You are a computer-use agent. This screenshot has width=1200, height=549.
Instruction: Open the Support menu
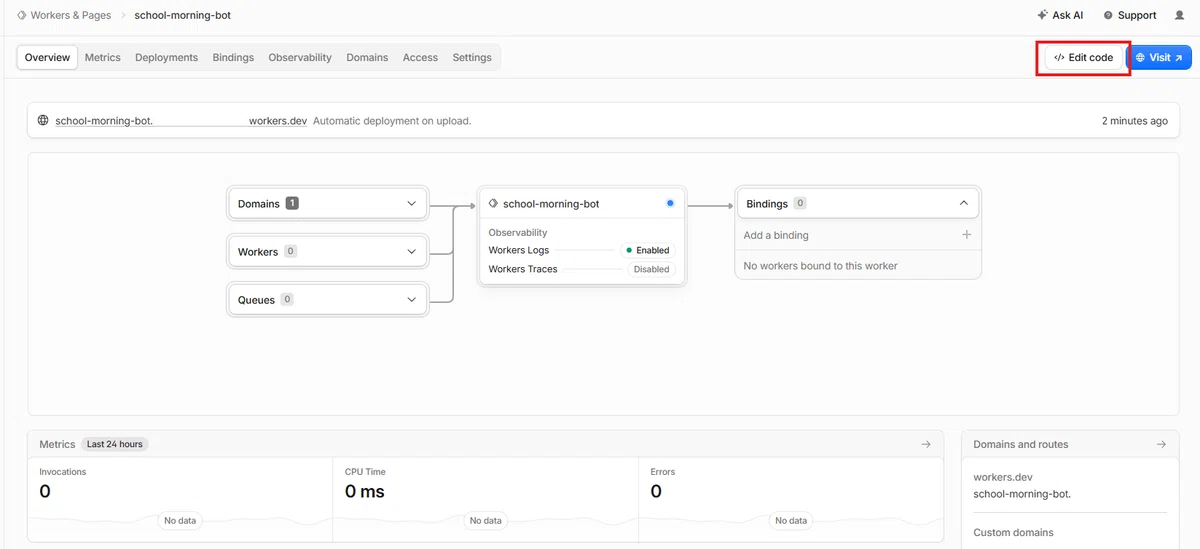[x=1130, y=15]
